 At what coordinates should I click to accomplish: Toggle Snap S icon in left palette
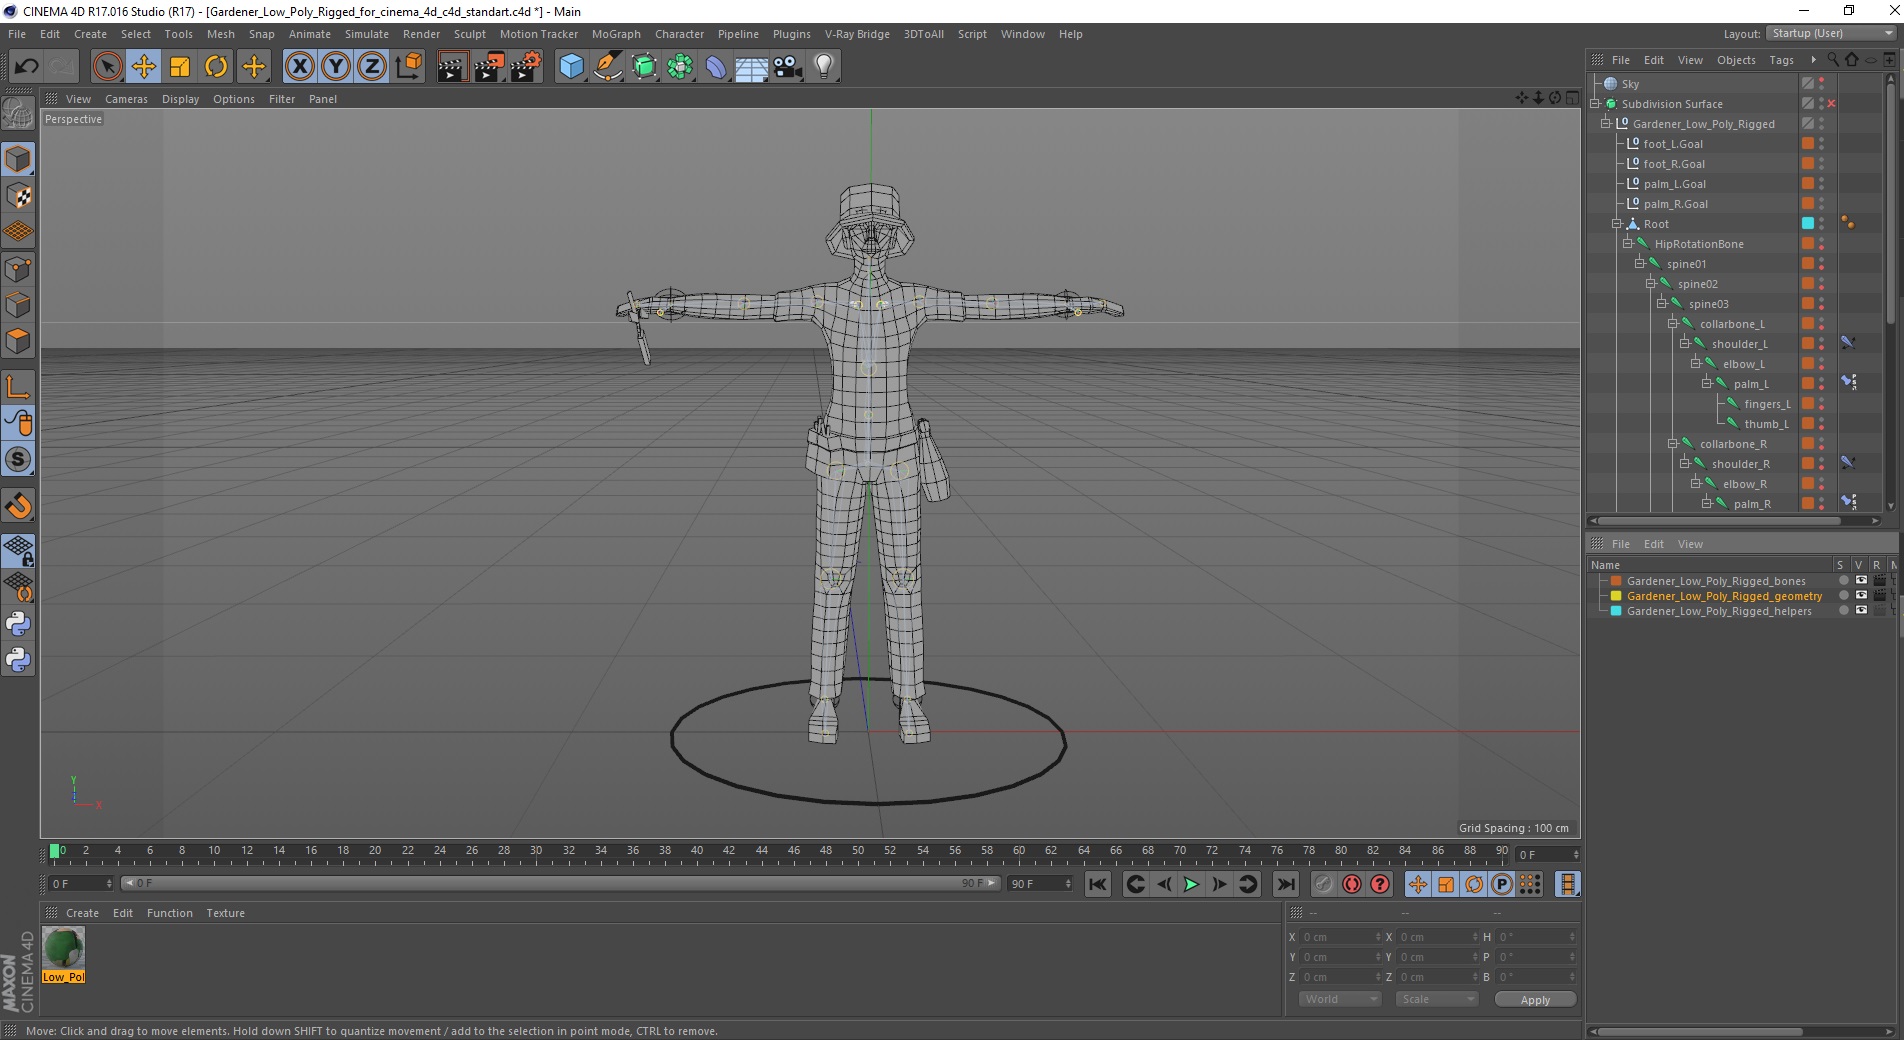click(18, 459)
